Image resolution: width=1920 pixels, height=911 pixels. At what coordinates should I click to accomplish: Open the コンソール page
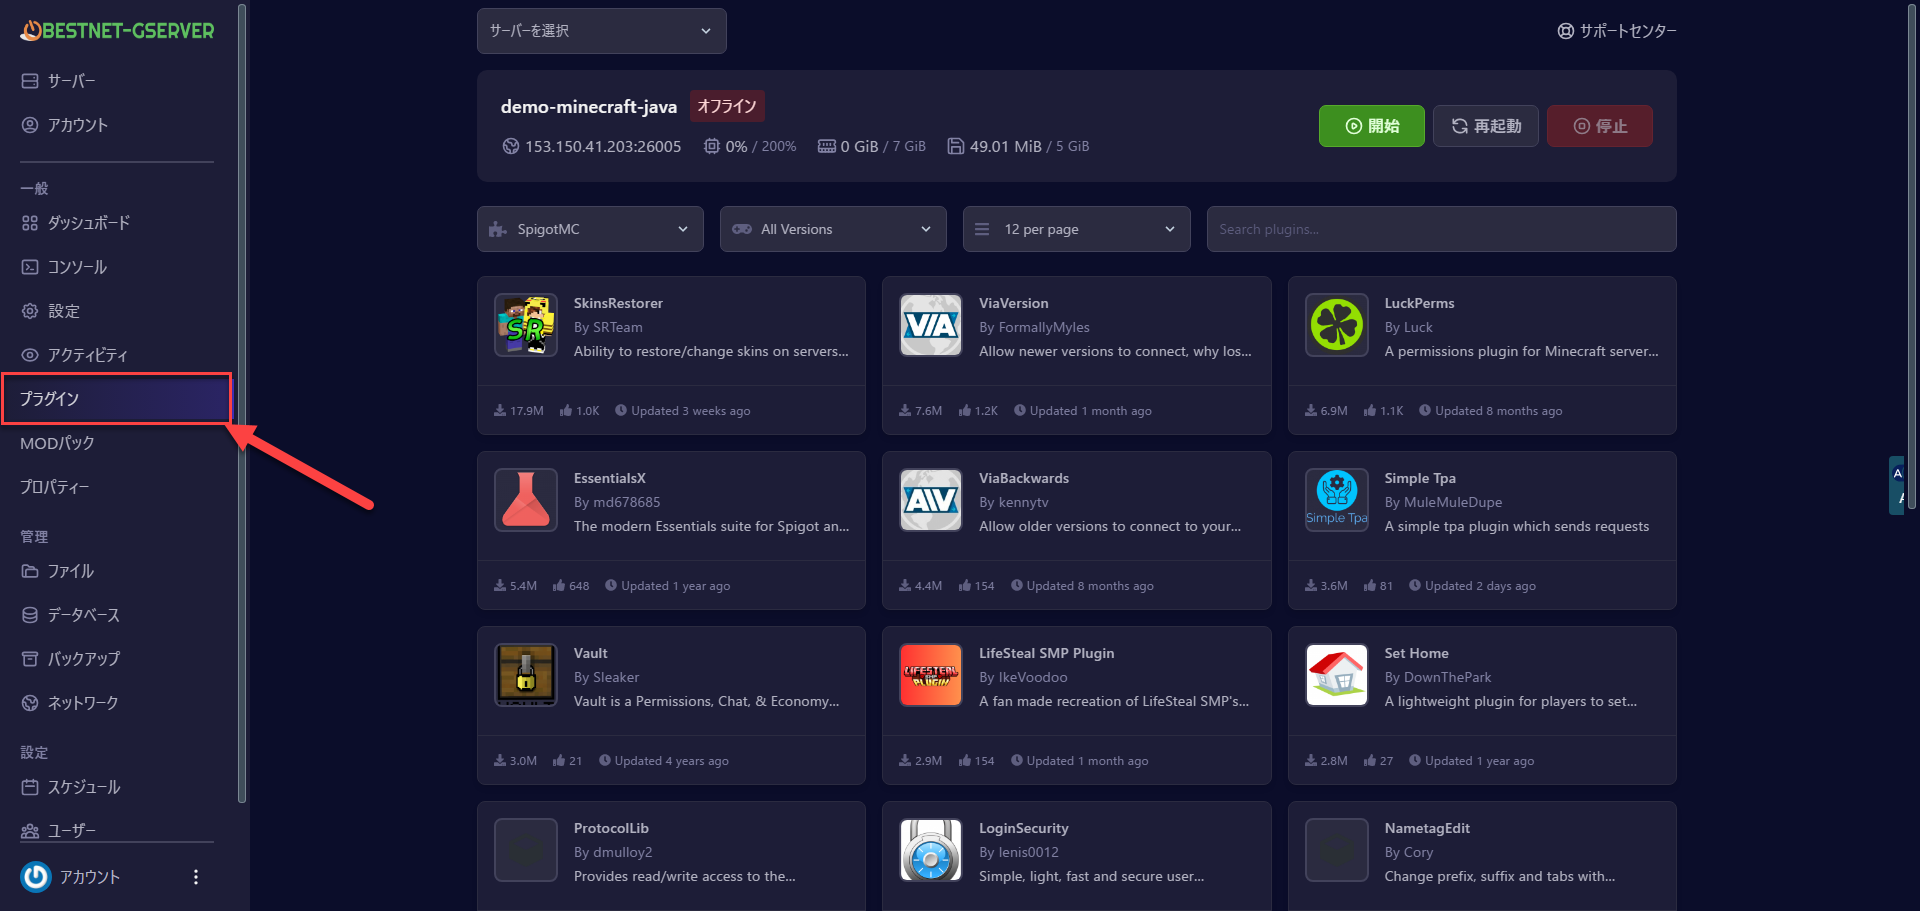(x=64, y=267)
